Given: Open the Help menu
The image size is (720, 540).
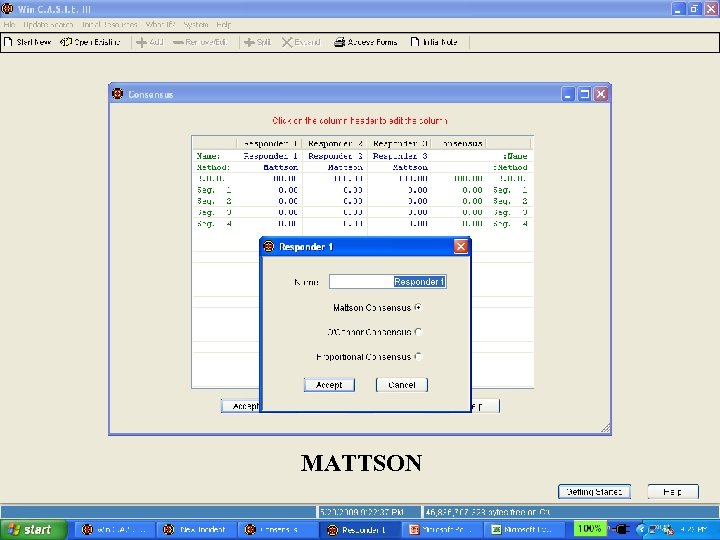Looking at the screenshot, I should coord(224,24).
